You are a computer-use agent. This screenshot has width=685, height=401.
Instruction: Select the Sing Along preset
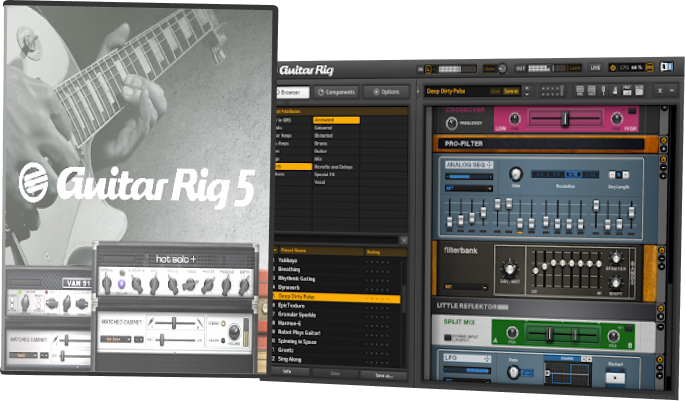(x=289, y=359)
